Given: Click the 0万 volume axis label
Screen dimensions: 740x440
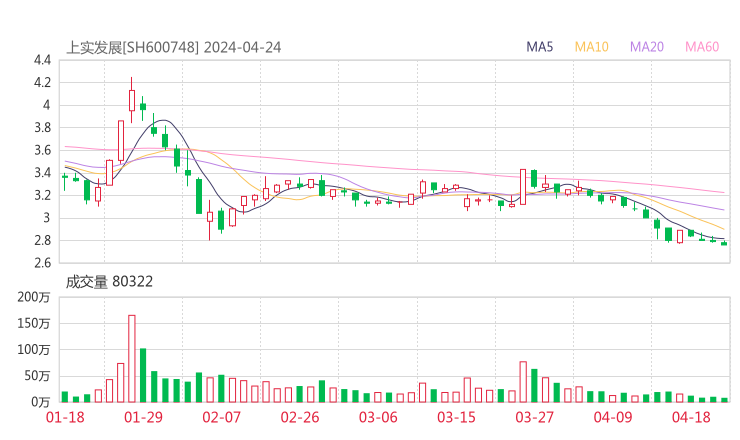Looking at the screenshot, I should [41, 402].
